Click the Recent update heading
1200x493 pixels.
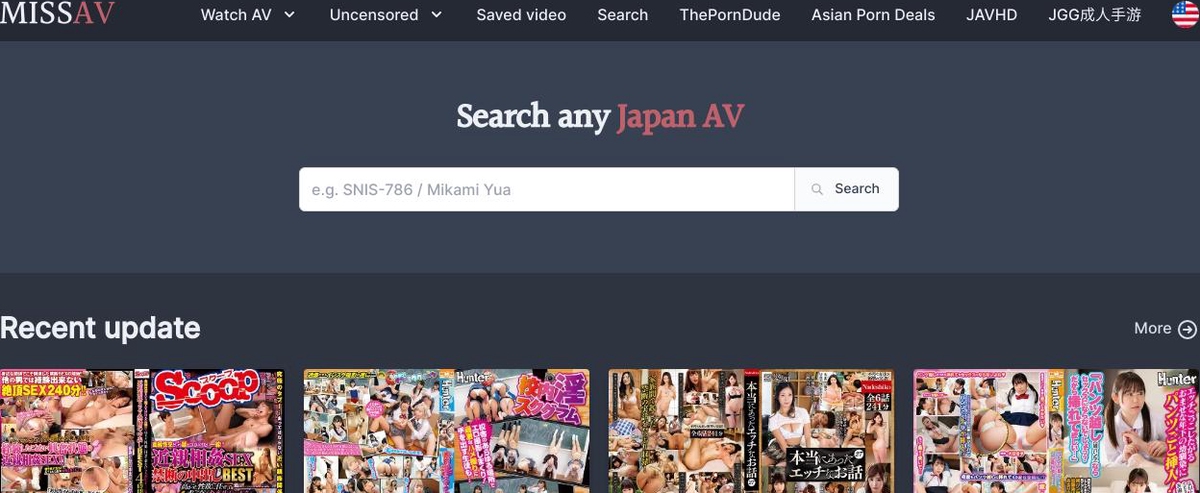click(100, 328)
